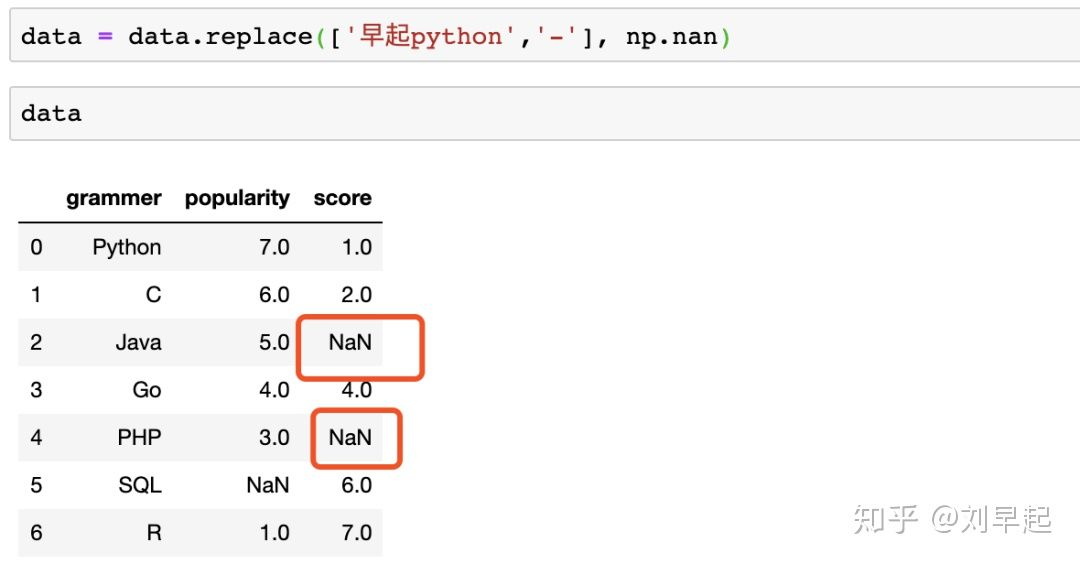The height and width of the screenshot is (564, 1080).
Task: Click popularity value 6.0 in C row
Action: (x=274, y=295)
